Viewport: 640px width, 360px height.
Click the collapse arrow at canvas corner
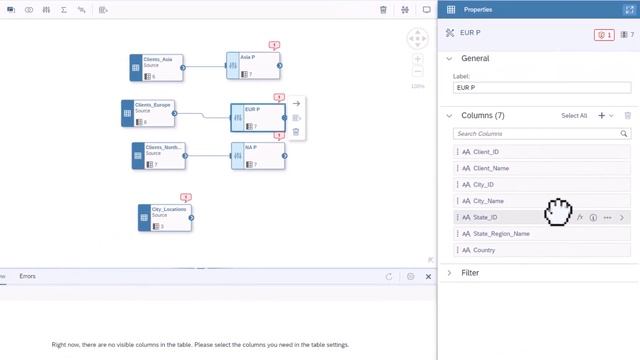click(430, 260)
